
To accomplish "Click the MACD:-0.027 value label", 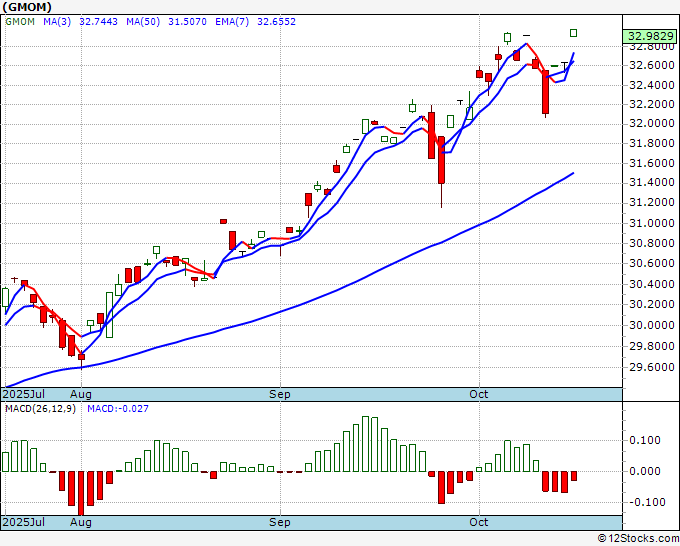I will click(x=118, y=409).
